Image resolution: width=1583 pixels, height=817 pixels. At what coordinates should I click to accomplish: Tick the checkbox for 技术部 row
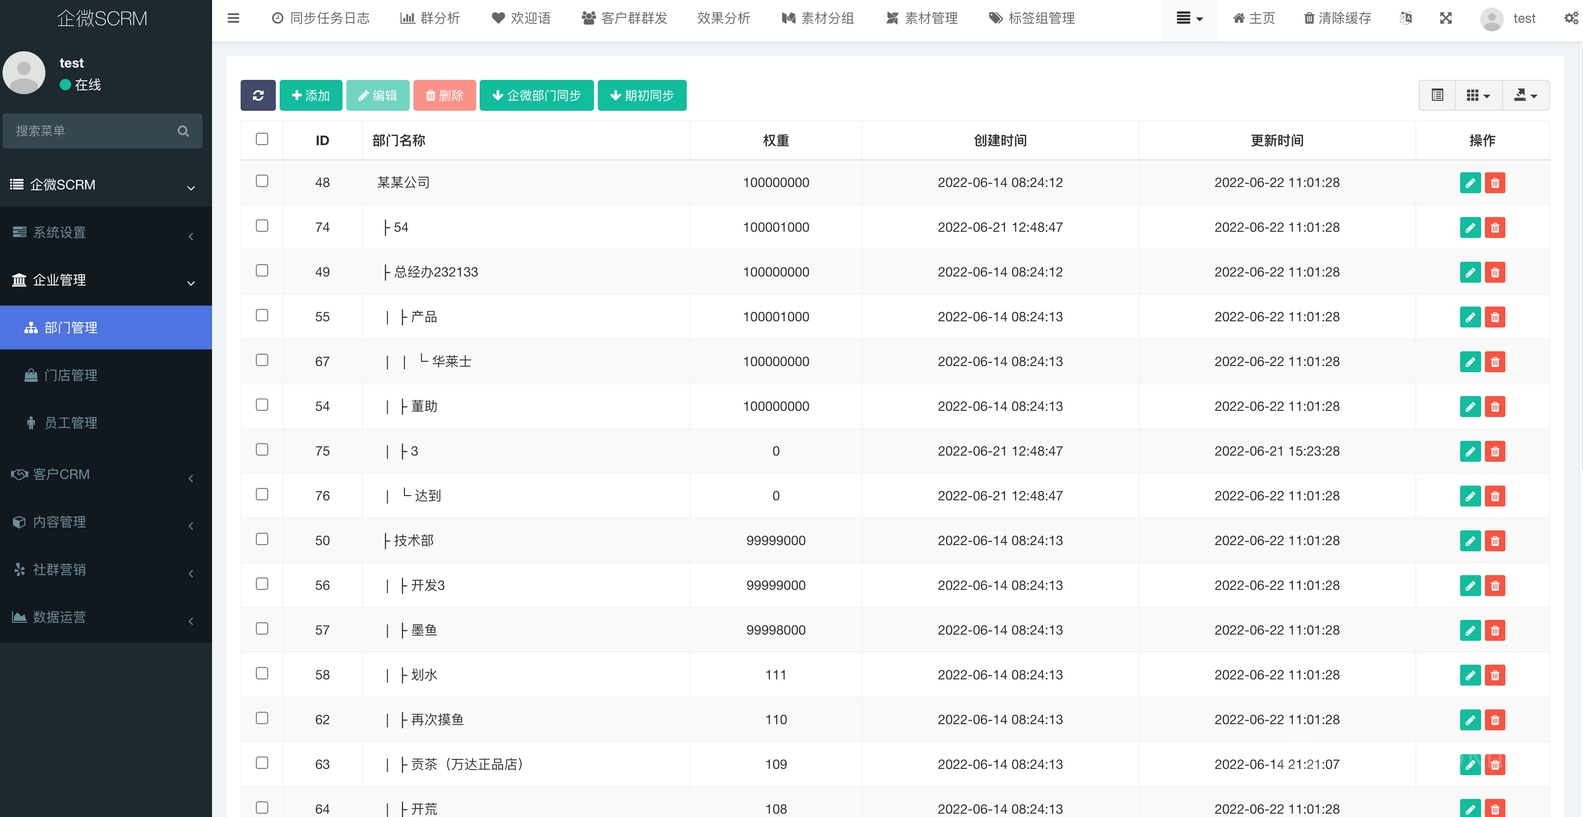262,540
